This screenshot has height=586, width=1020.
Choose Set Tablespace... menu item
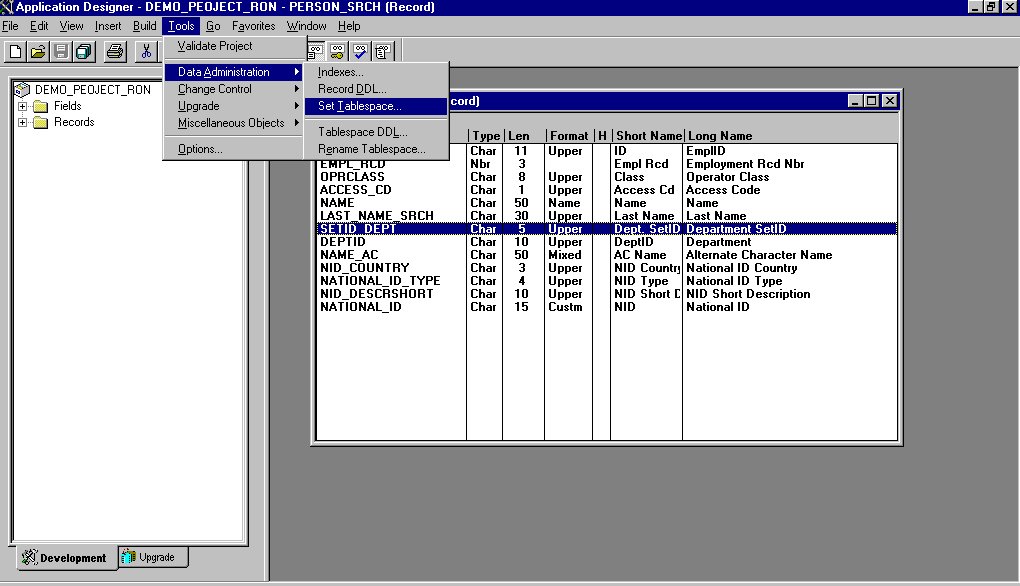[376, 106]
